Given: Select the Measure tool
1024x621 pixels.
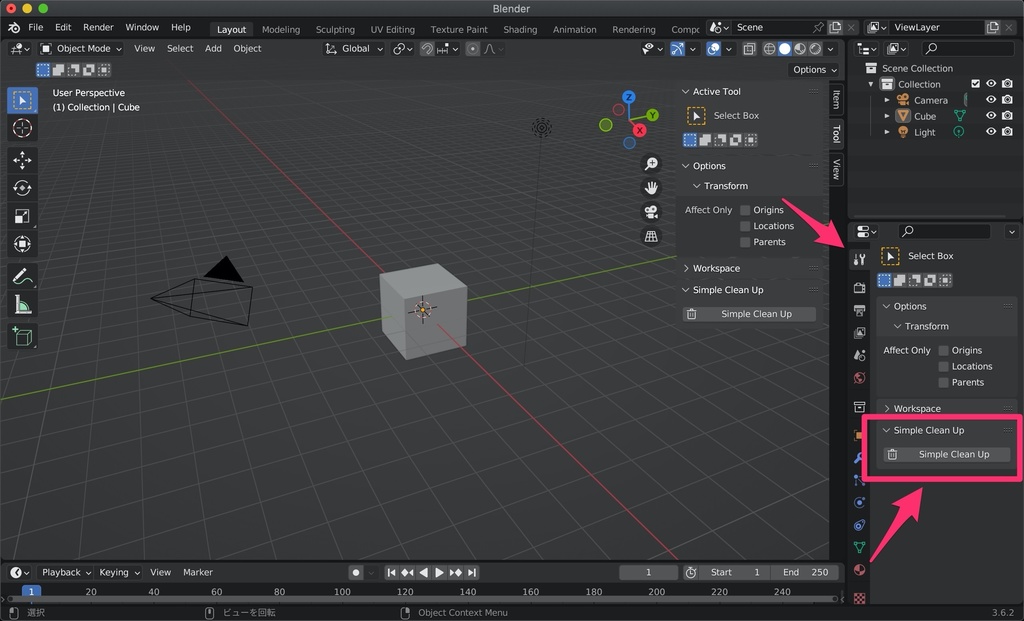Looking at the screenshot, I should [x=23, y=305].
